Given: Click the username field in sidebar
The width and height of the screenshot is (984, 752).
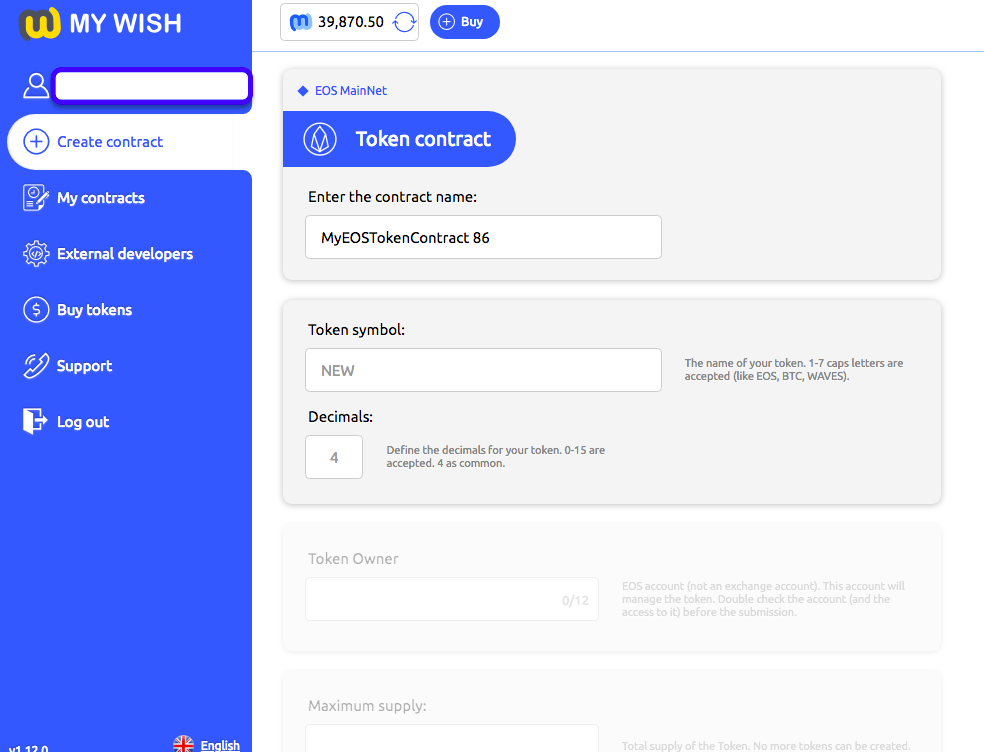Looking at the screenshot, I should [152, 86].
